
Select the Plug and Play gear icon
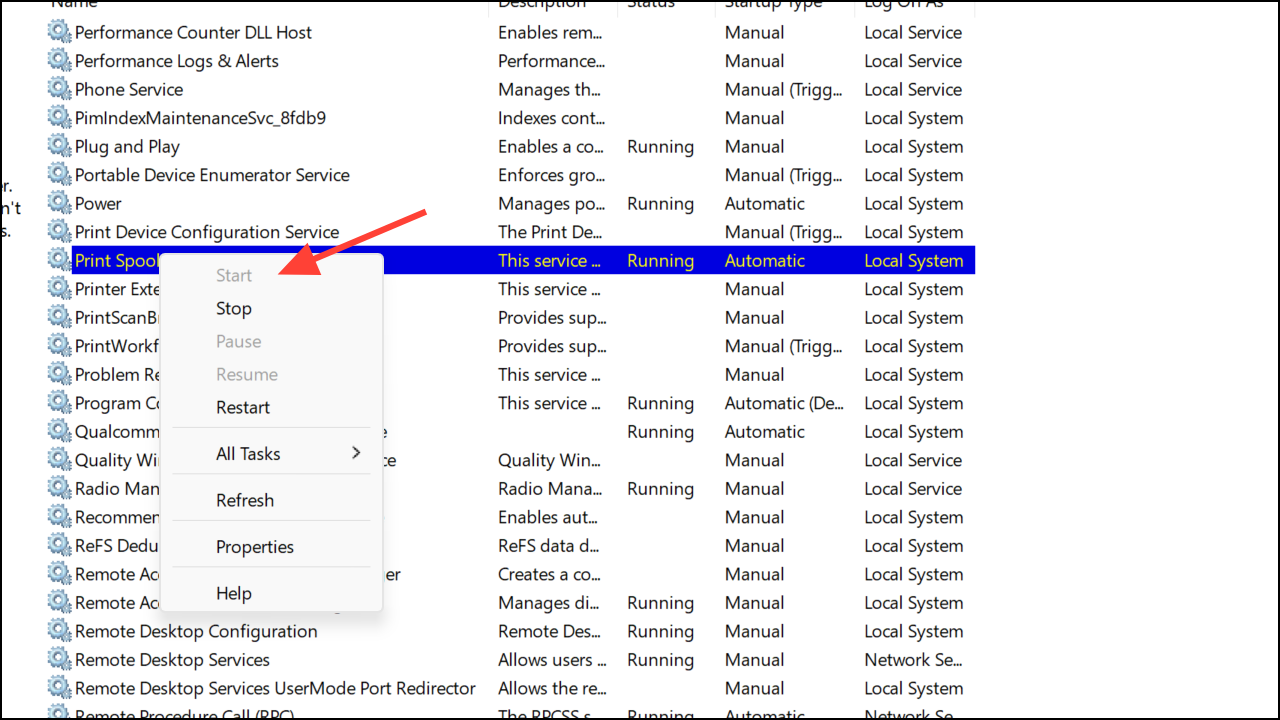(x=60, y=146)
